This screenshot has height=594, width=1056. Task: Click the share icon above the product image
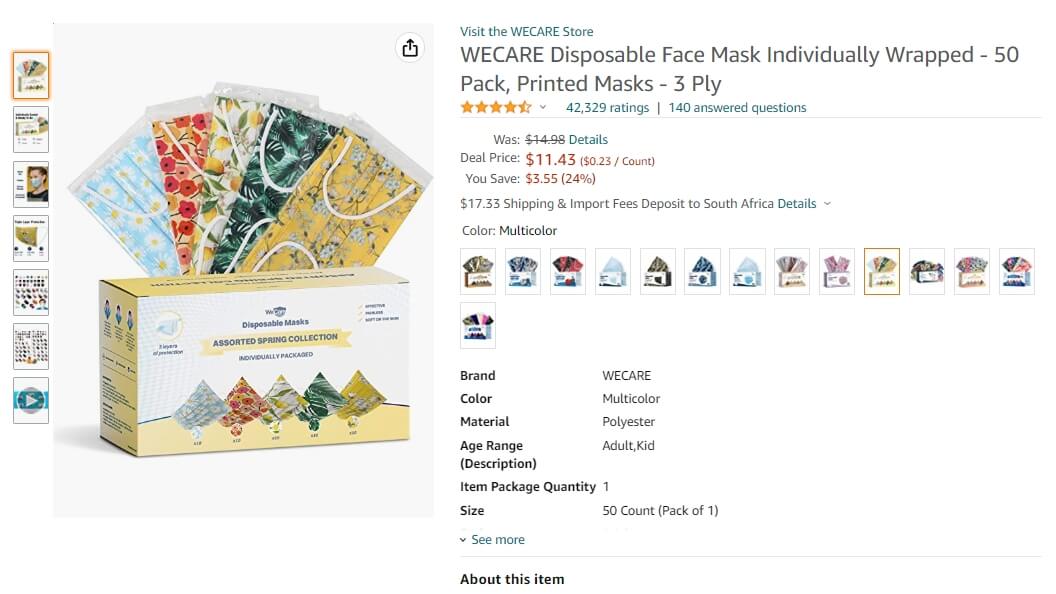click(x=410, y=47)
